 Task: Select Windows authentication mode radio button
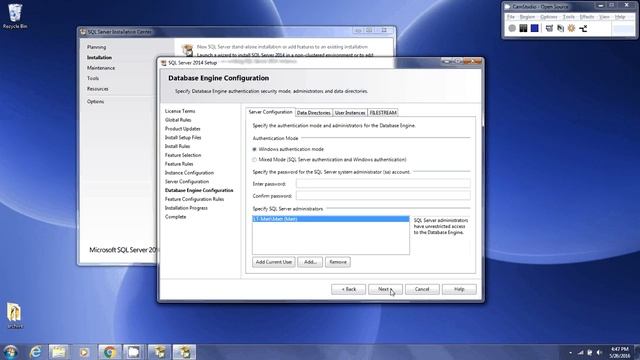tap(254, 149)
